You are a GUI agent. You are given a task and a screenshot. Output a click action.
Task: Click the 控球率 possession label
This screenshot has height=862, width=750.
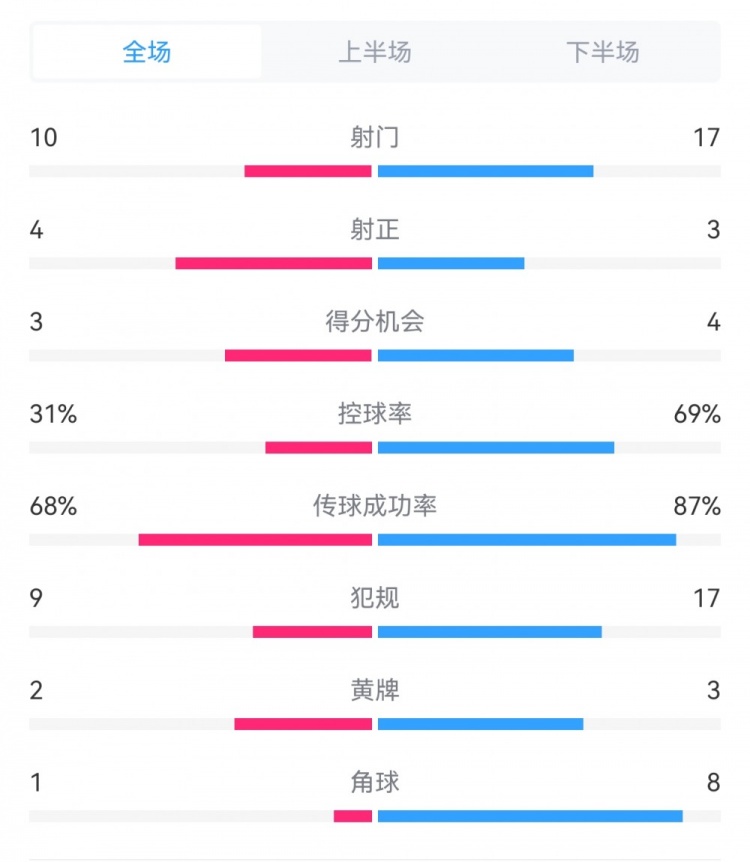(375, 414)
